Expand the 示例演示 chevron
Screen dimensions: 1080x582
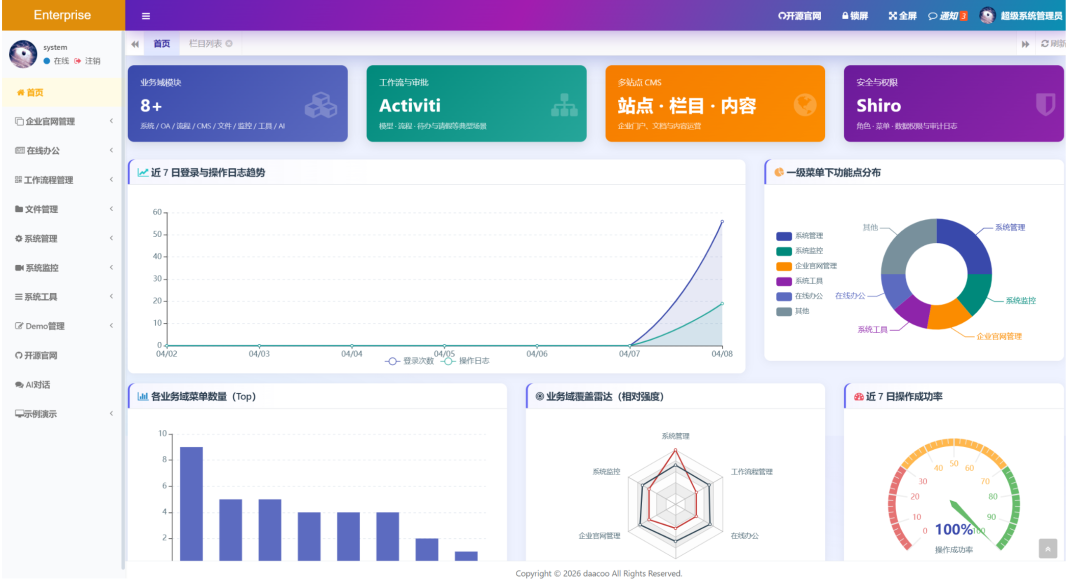click(x=112, y=414)
